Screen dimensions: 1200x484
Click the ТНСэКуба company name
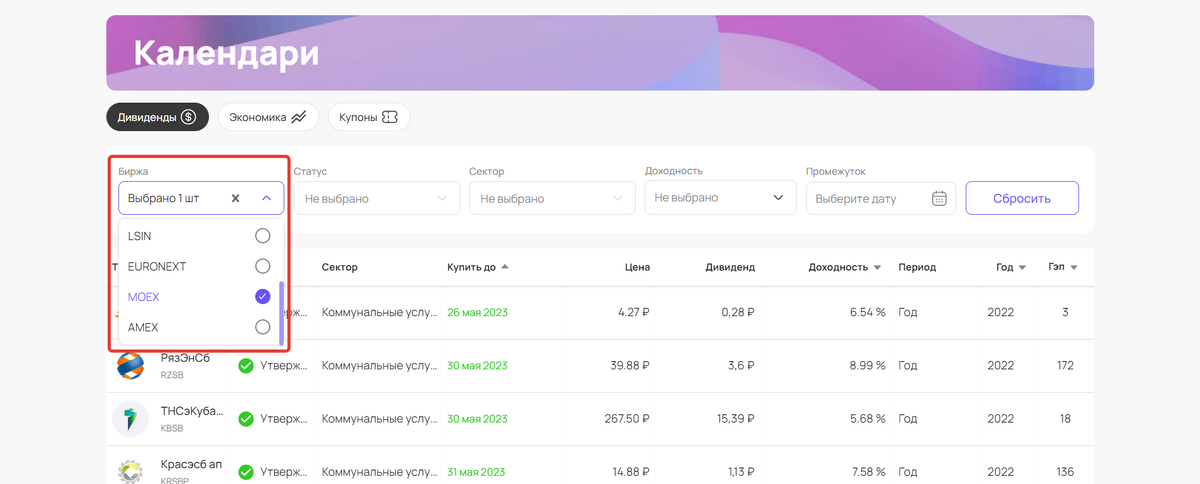coord(192,411)
